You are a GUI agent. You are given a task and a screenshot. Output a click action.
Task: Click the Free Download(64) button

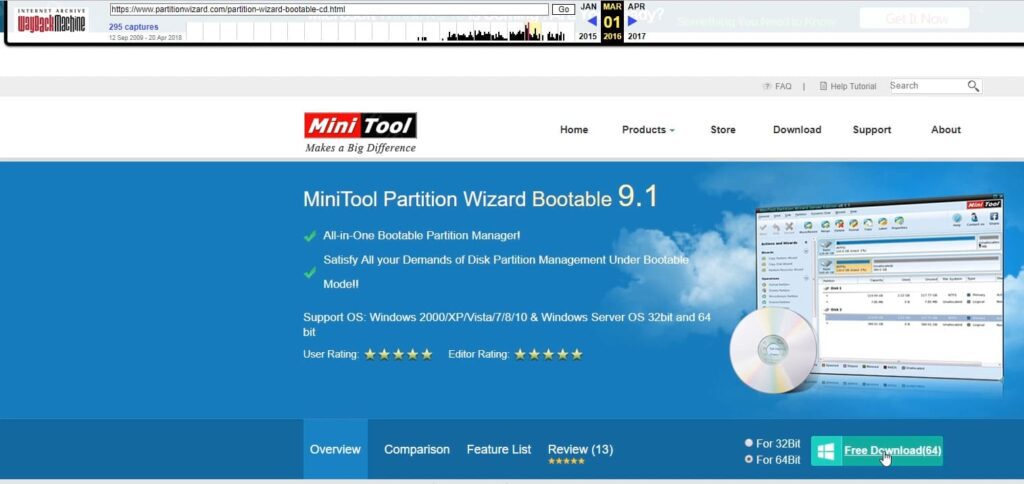coord(877,451)
